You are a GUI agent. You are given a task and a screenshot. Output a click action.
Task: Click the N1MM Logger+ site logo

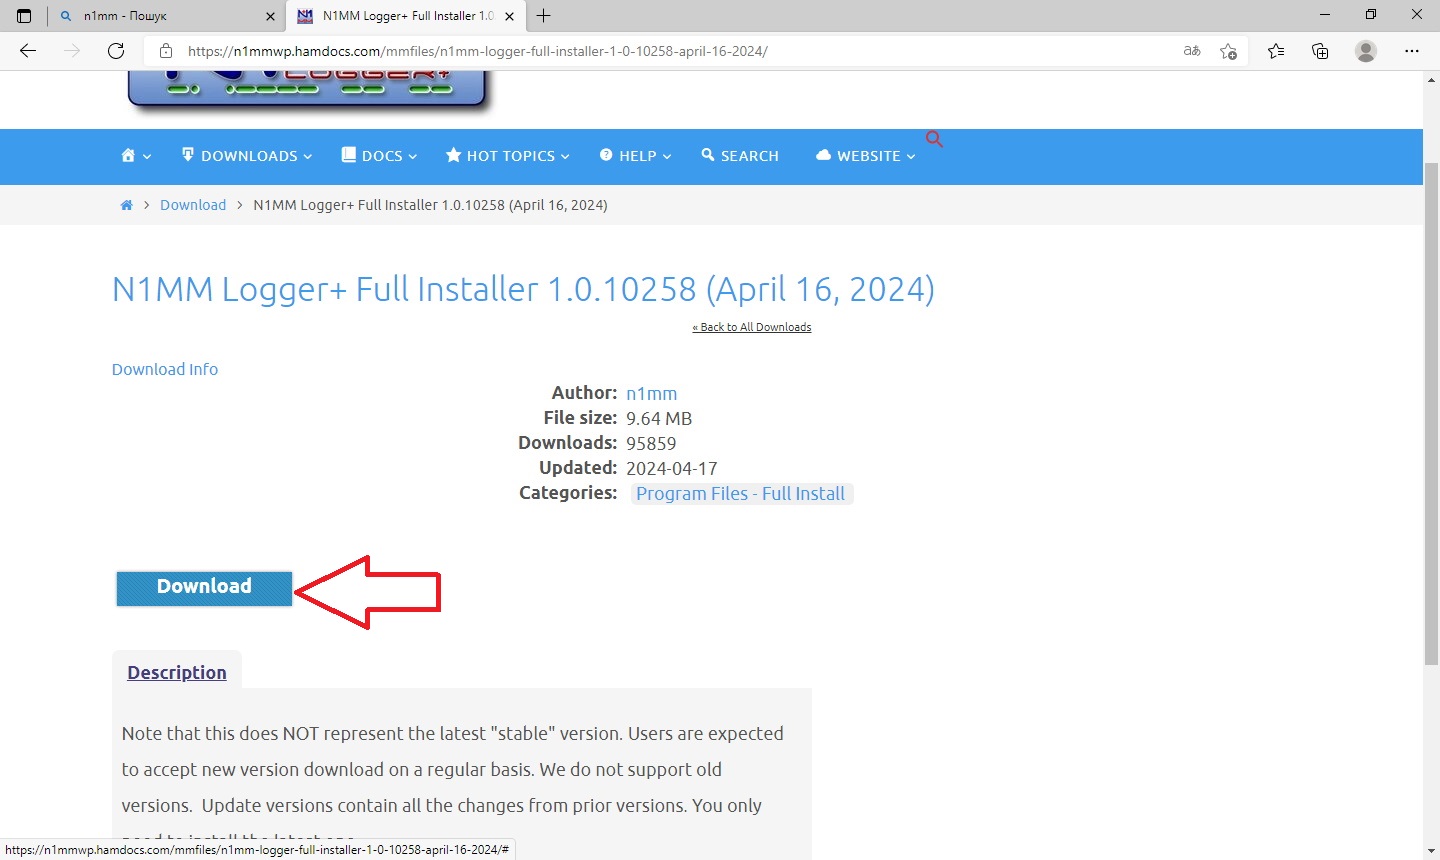tap(310, 91)
